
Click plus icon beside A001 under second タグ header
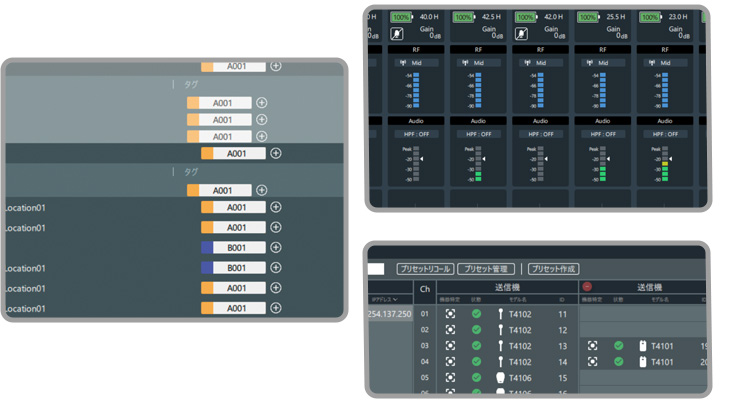pyautogui.click(x=262, y=190)
